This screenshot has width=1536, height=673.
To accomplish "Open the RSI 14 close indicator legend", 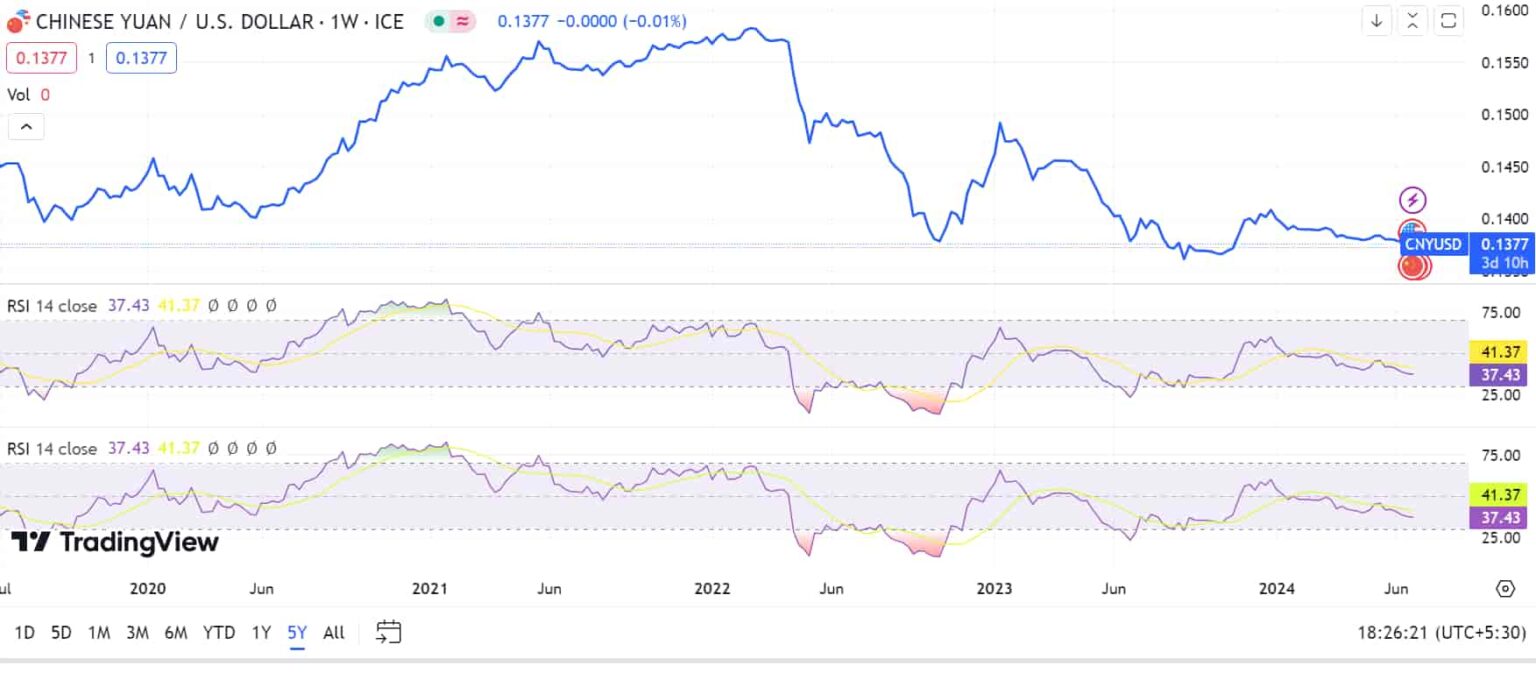I will pos(52,306).
